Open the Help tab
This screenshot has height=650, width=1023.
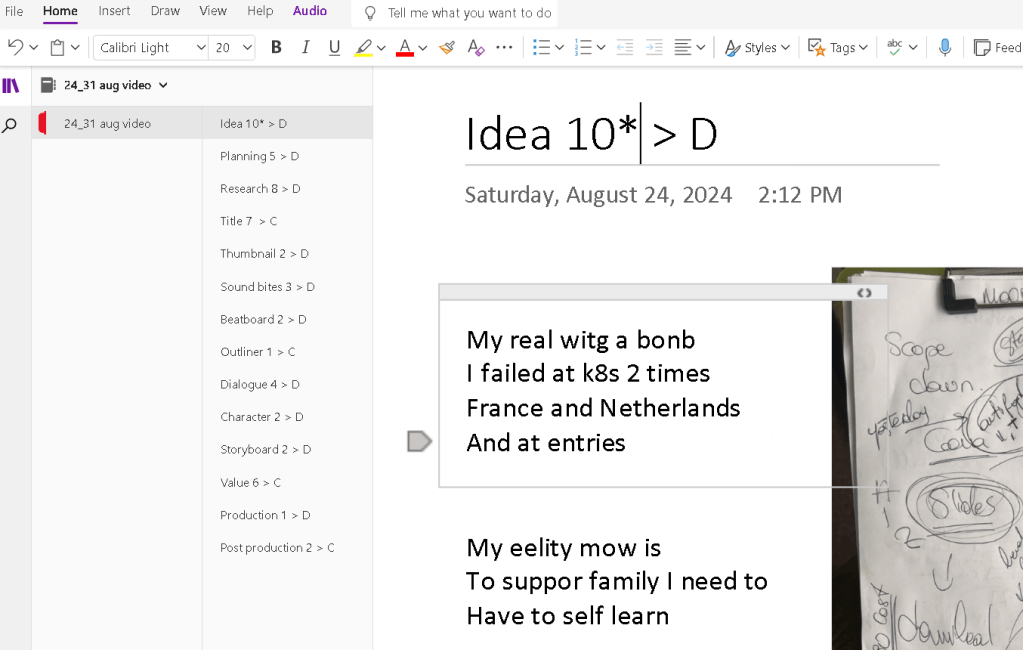pos(260,11)
